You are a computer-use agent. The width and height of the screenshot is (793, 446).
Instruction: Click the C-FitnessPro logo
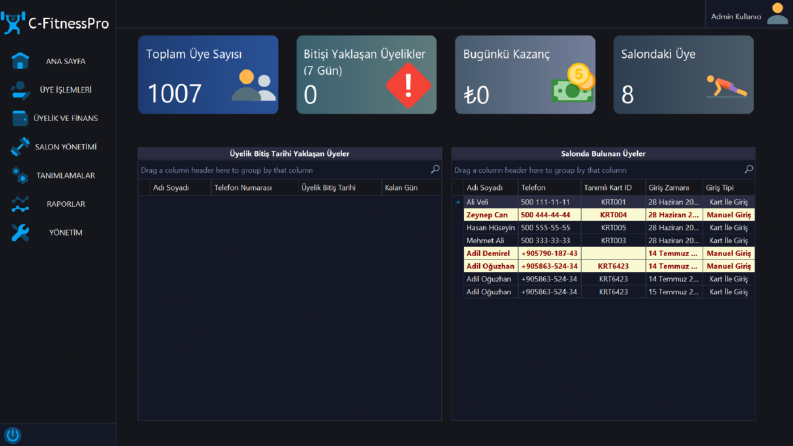(55, 23)
